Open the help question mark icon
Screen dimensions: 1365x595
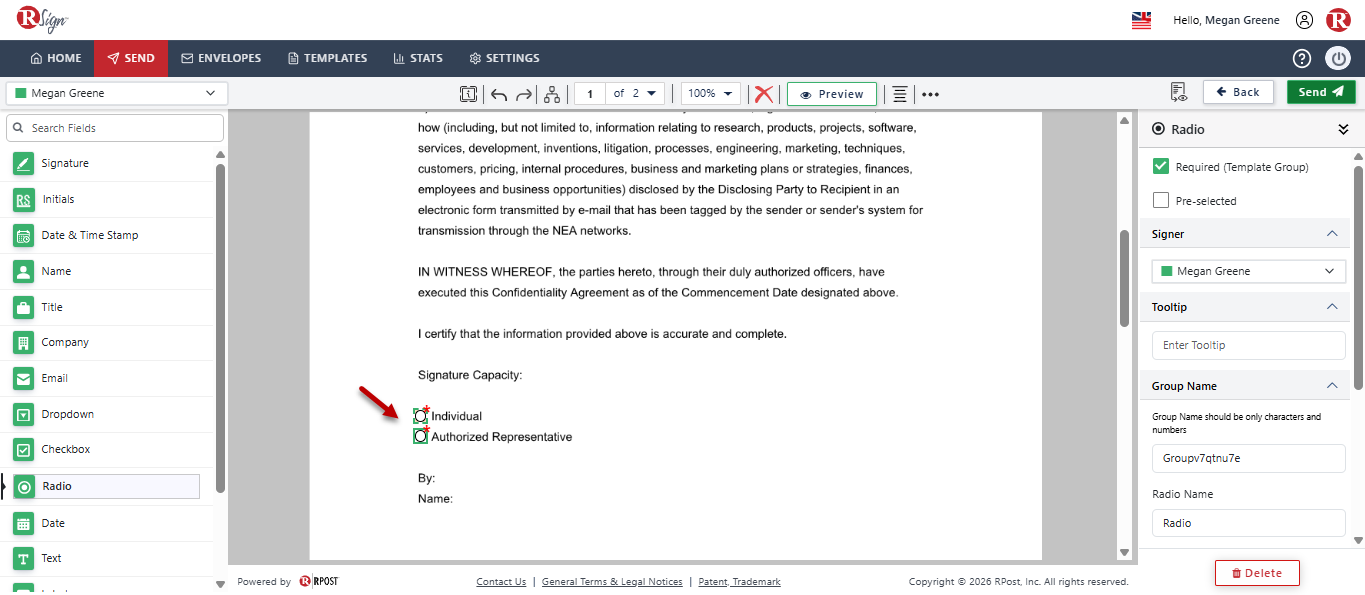coord(1302,58)
